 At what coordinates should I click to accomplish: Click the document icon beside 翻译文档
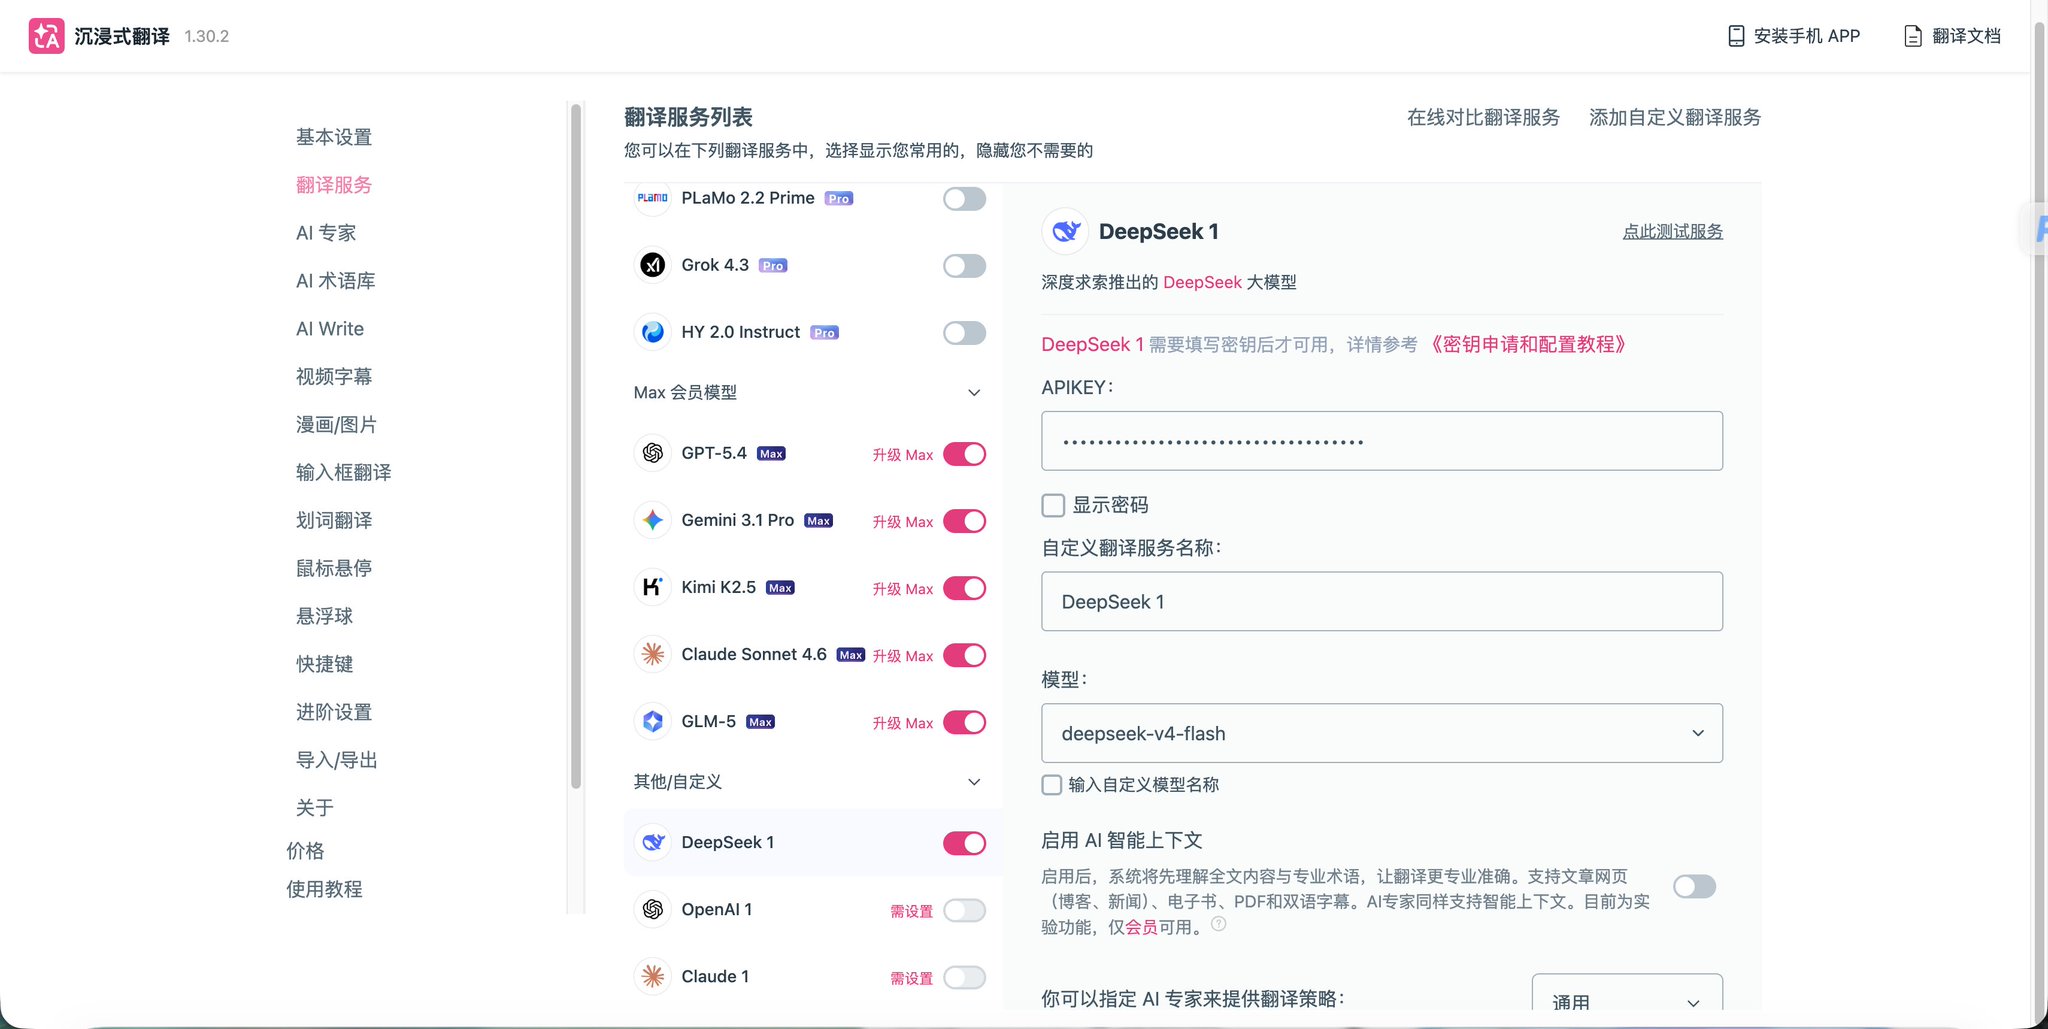[1912, 36]
